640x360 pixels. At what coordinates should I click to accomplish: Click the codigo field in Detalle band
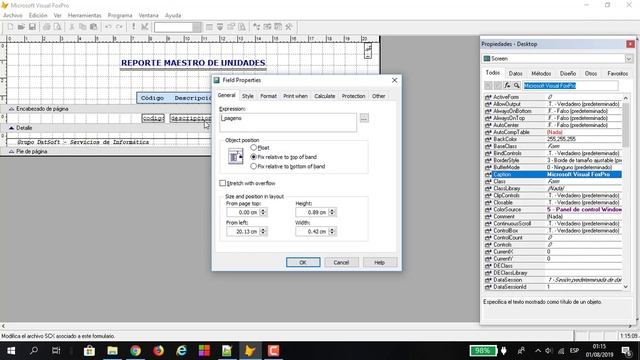click(x=153, y=118)
